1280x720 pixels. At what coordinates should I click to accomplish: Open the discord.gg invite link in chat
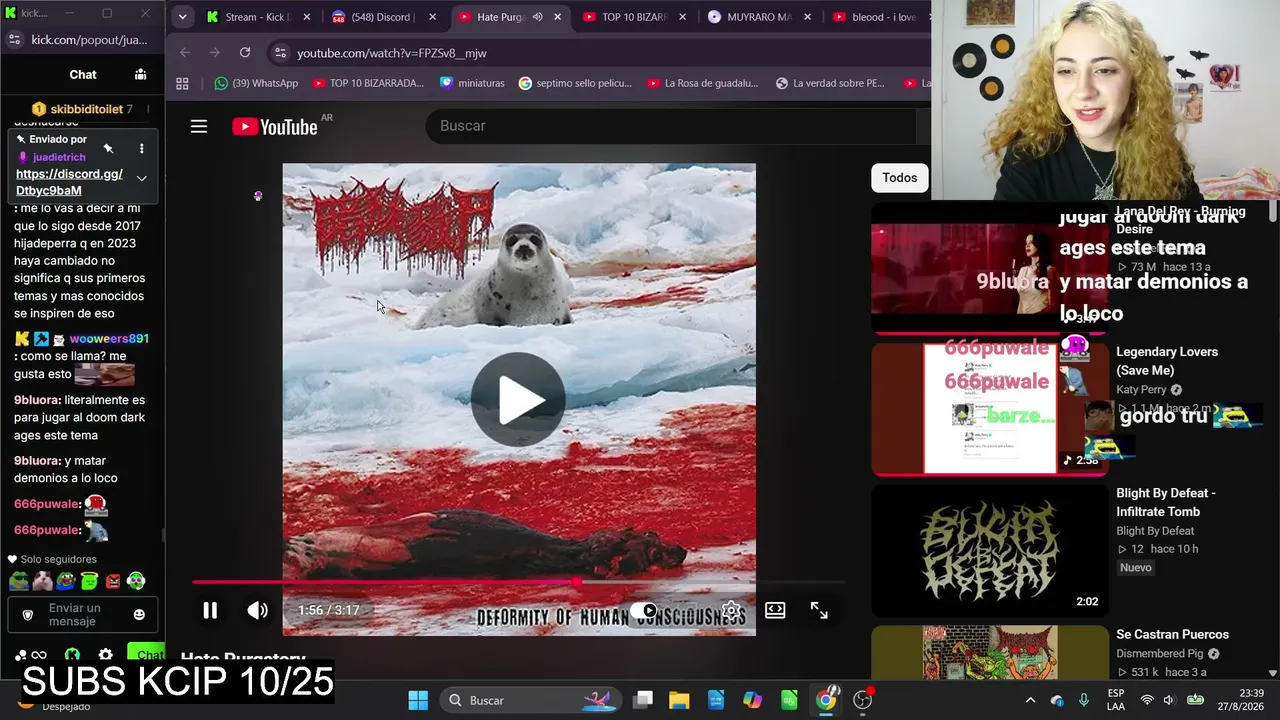click(69, 182)
